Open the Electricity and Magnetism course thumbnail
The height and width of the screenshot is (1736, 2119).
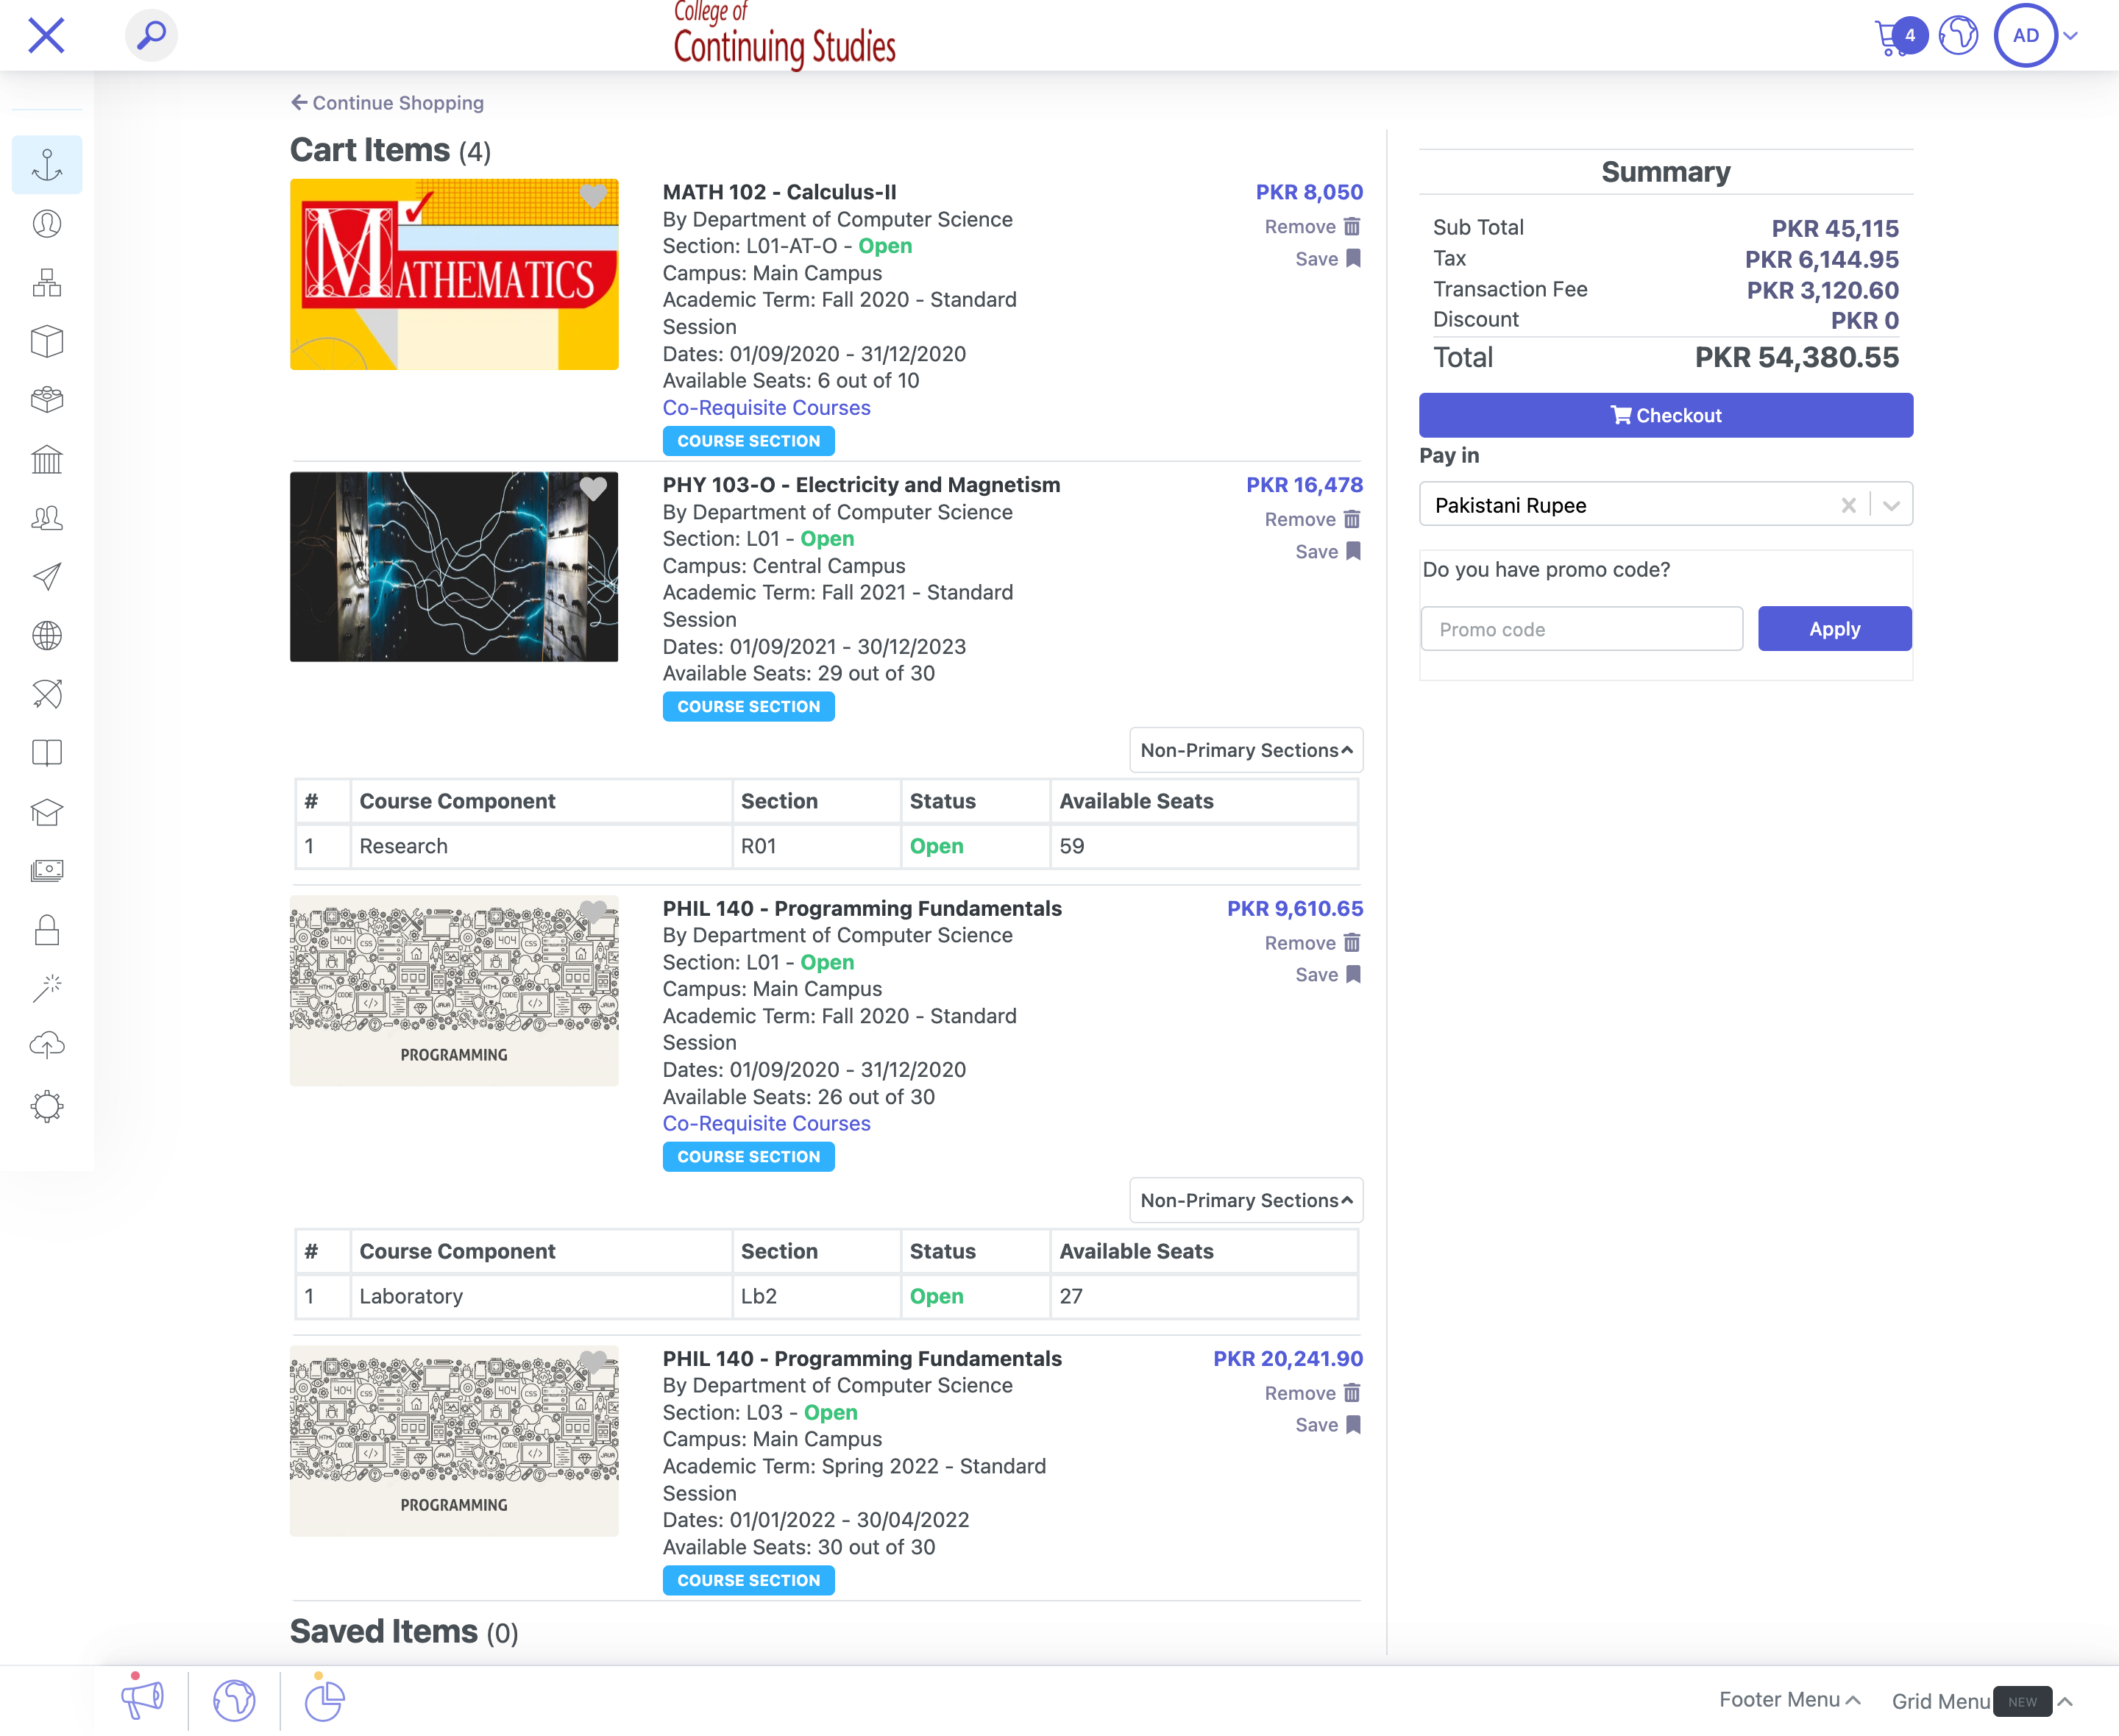tap(454, 567)
